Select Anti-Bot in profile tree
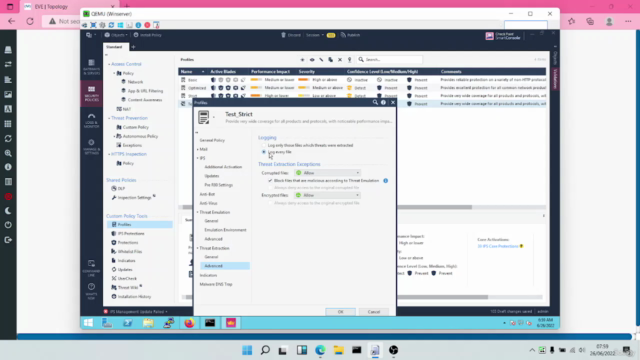 (x=207, y=194)
